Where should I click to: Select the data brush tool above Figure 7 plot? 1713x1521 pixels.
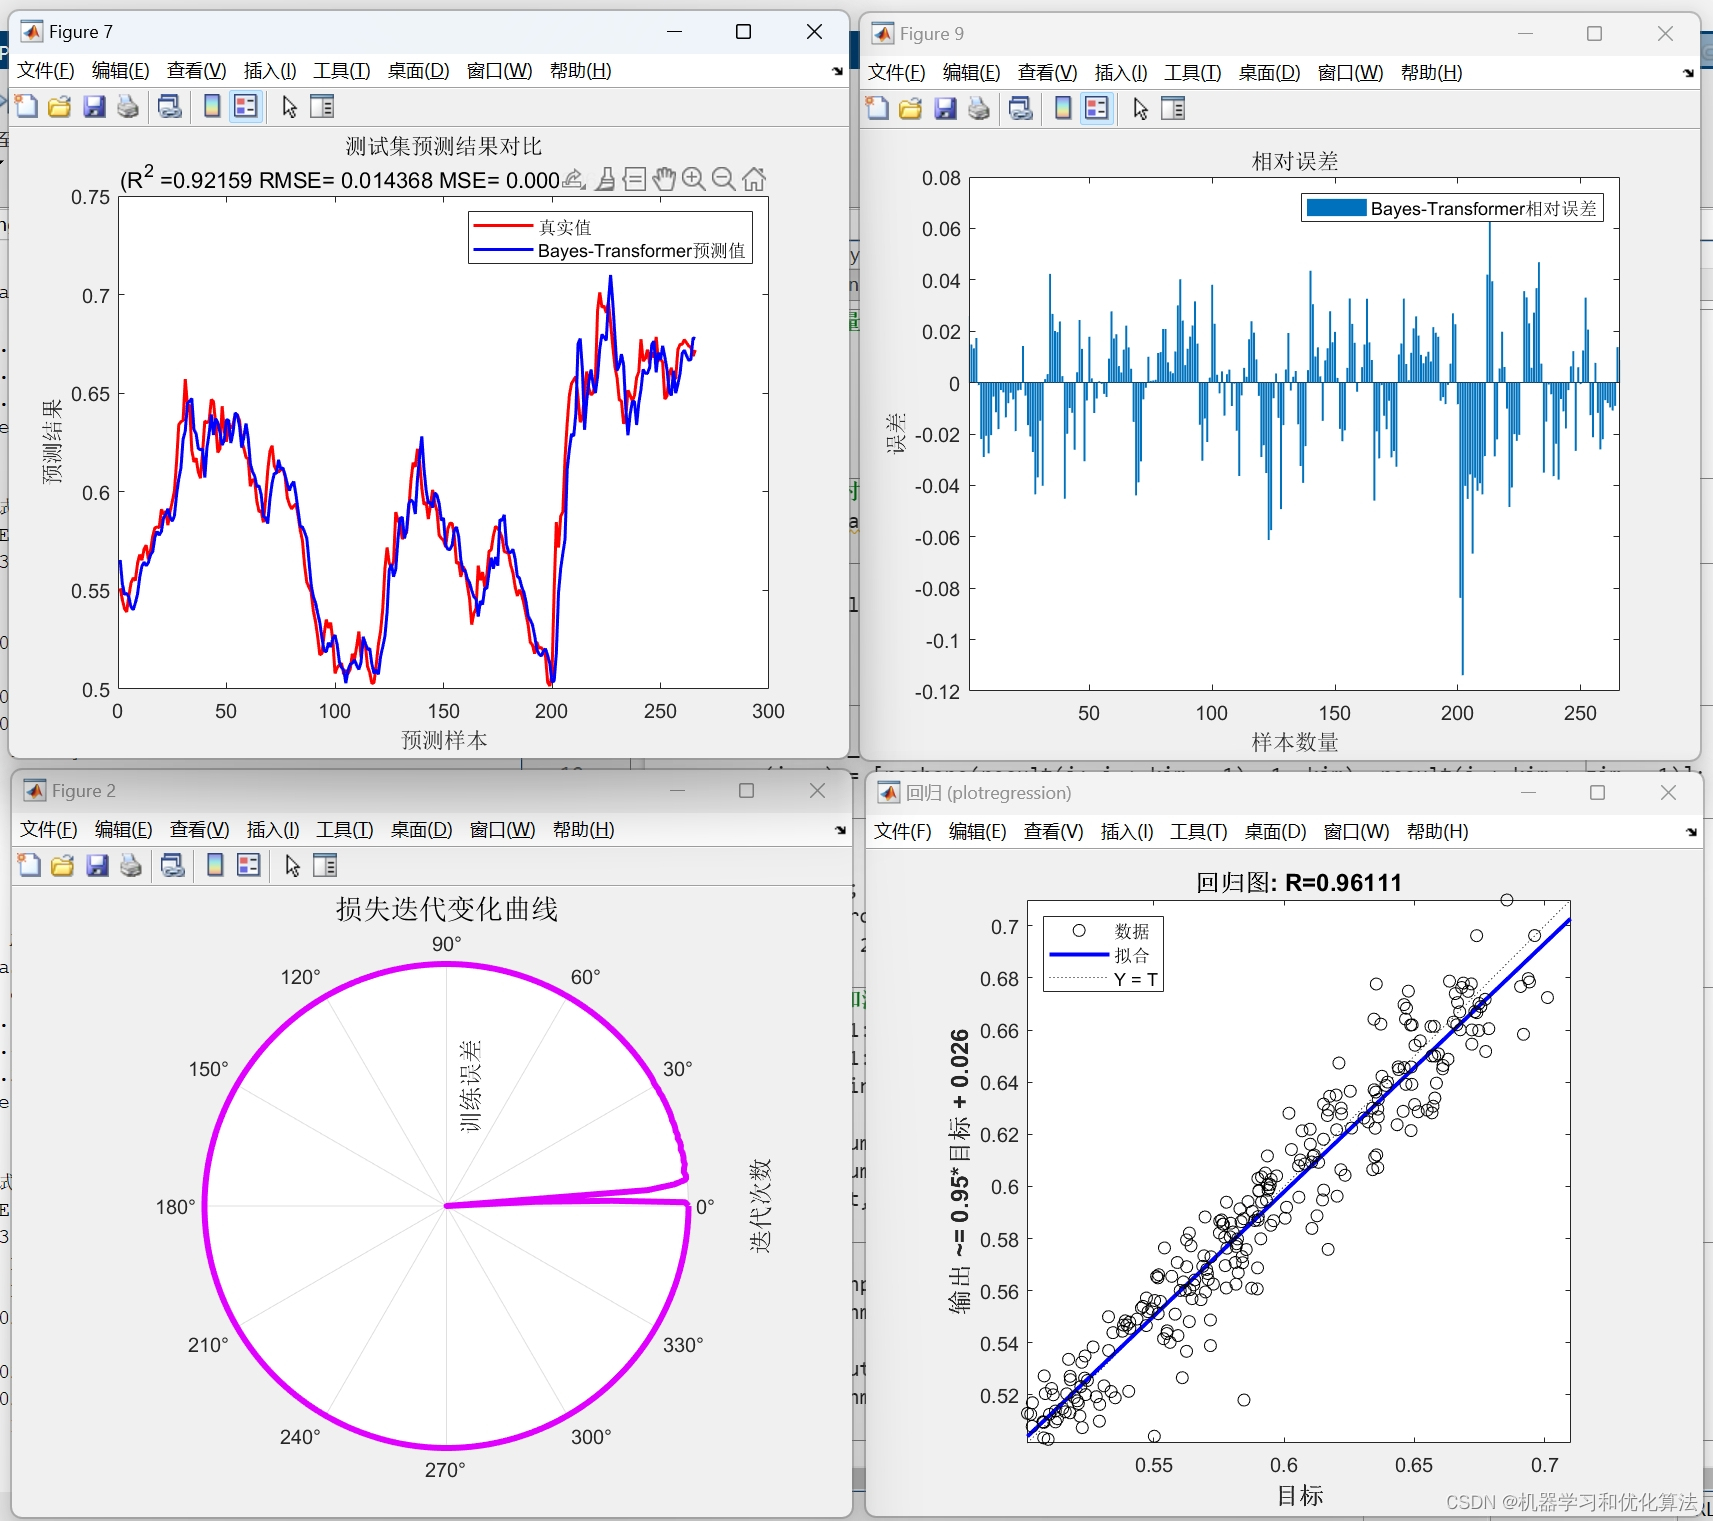[x=605, y=179]
